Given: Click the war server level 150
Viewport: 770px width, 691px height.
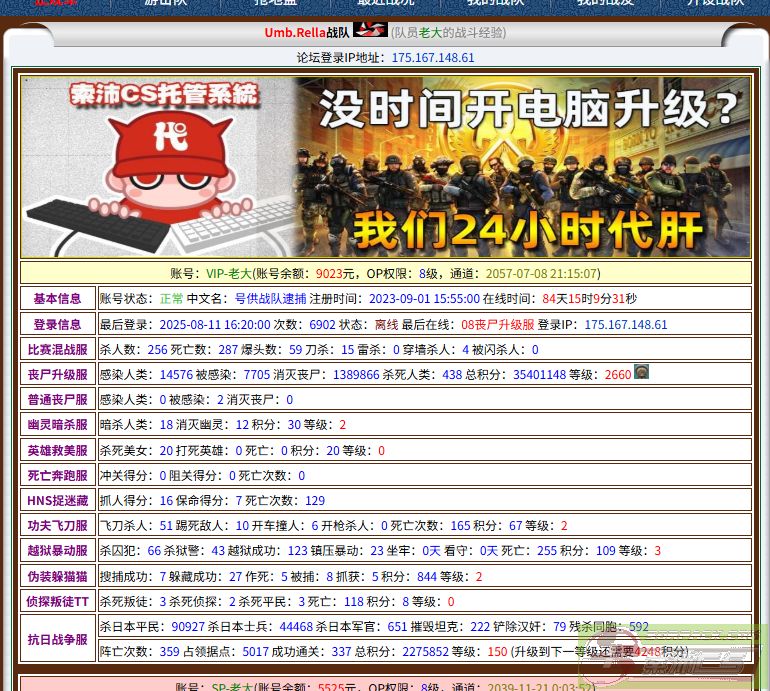Looking at the screenshot, I should tap(497, 652).
